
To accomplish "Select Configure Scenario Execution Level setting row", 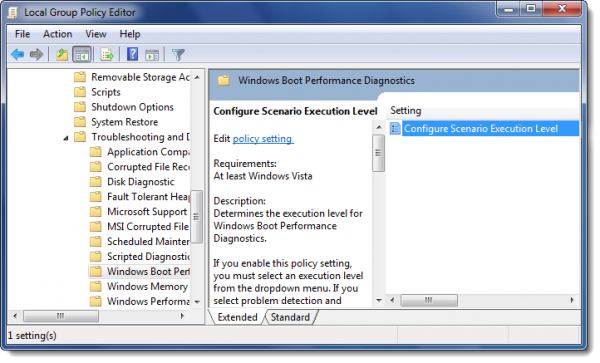I will 484,129.
